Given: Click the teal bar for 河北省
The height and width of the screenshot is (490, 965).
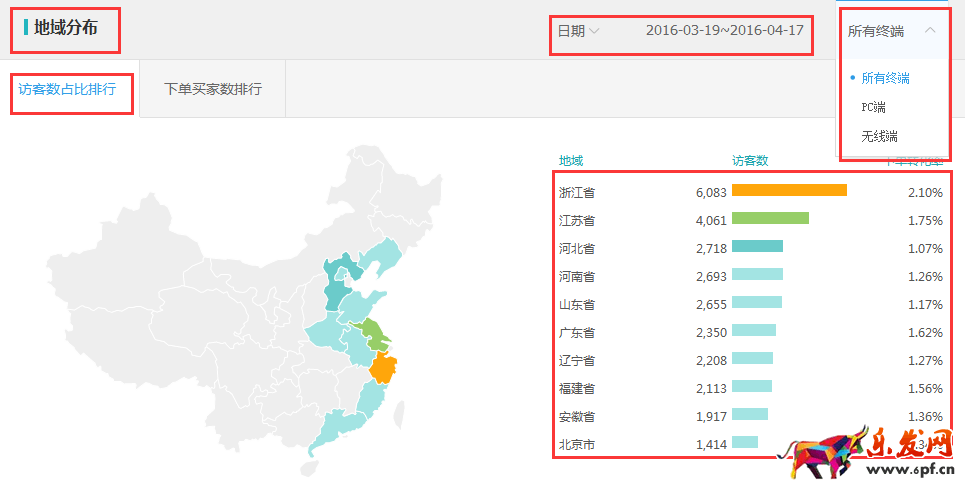Looking at the screenshot, I should (x=757, y=247).
